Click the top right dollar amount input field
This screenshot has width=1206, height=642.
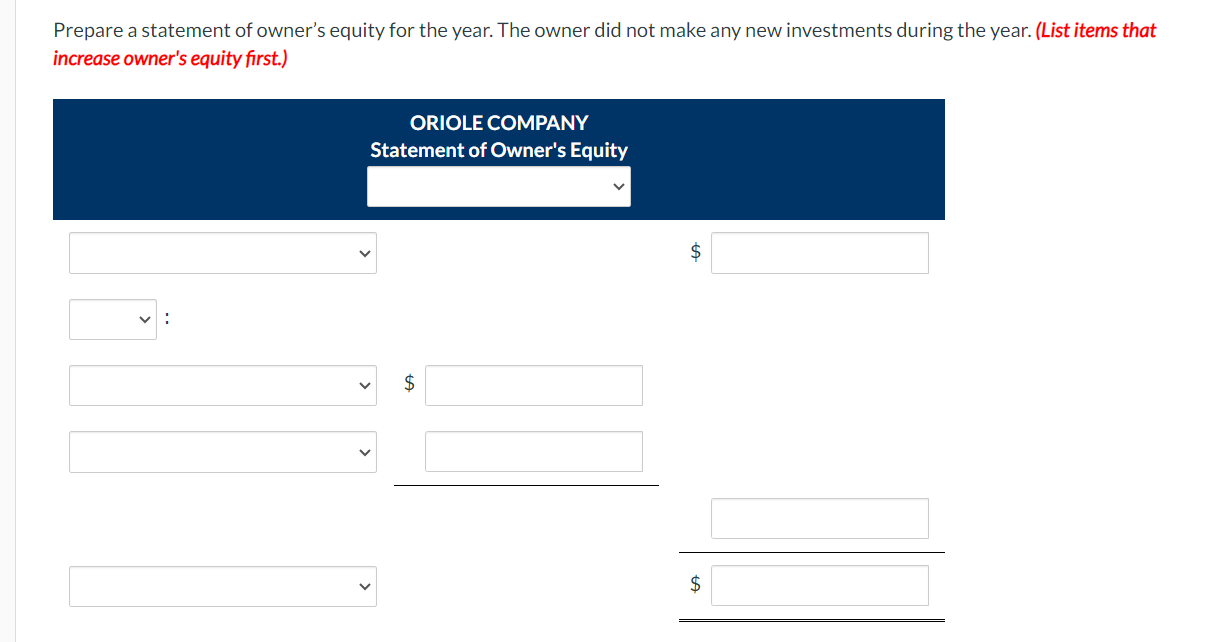(819, 253)
